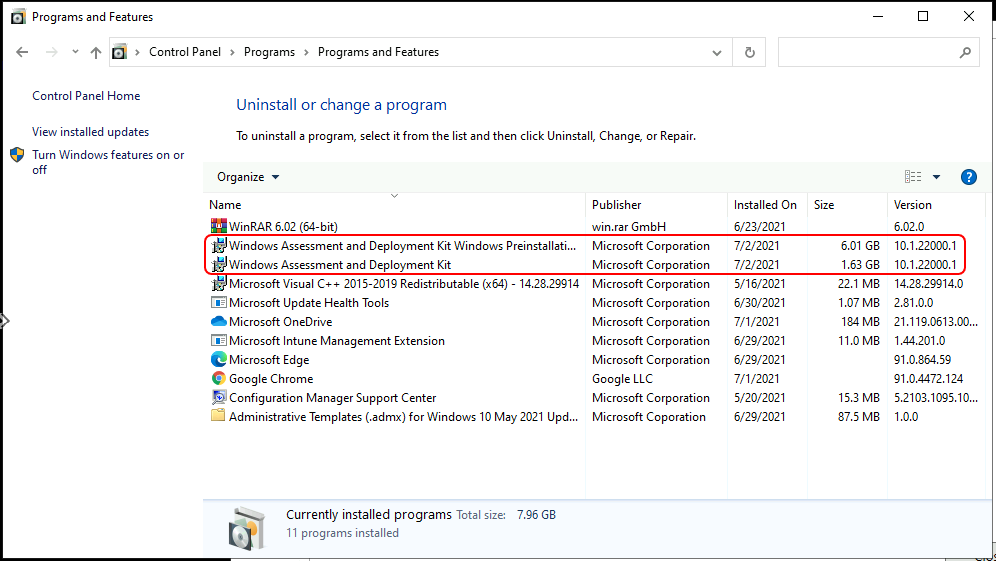996x562 pixels.
Task: Go back with the back arrow
Action: click(22, 52)
